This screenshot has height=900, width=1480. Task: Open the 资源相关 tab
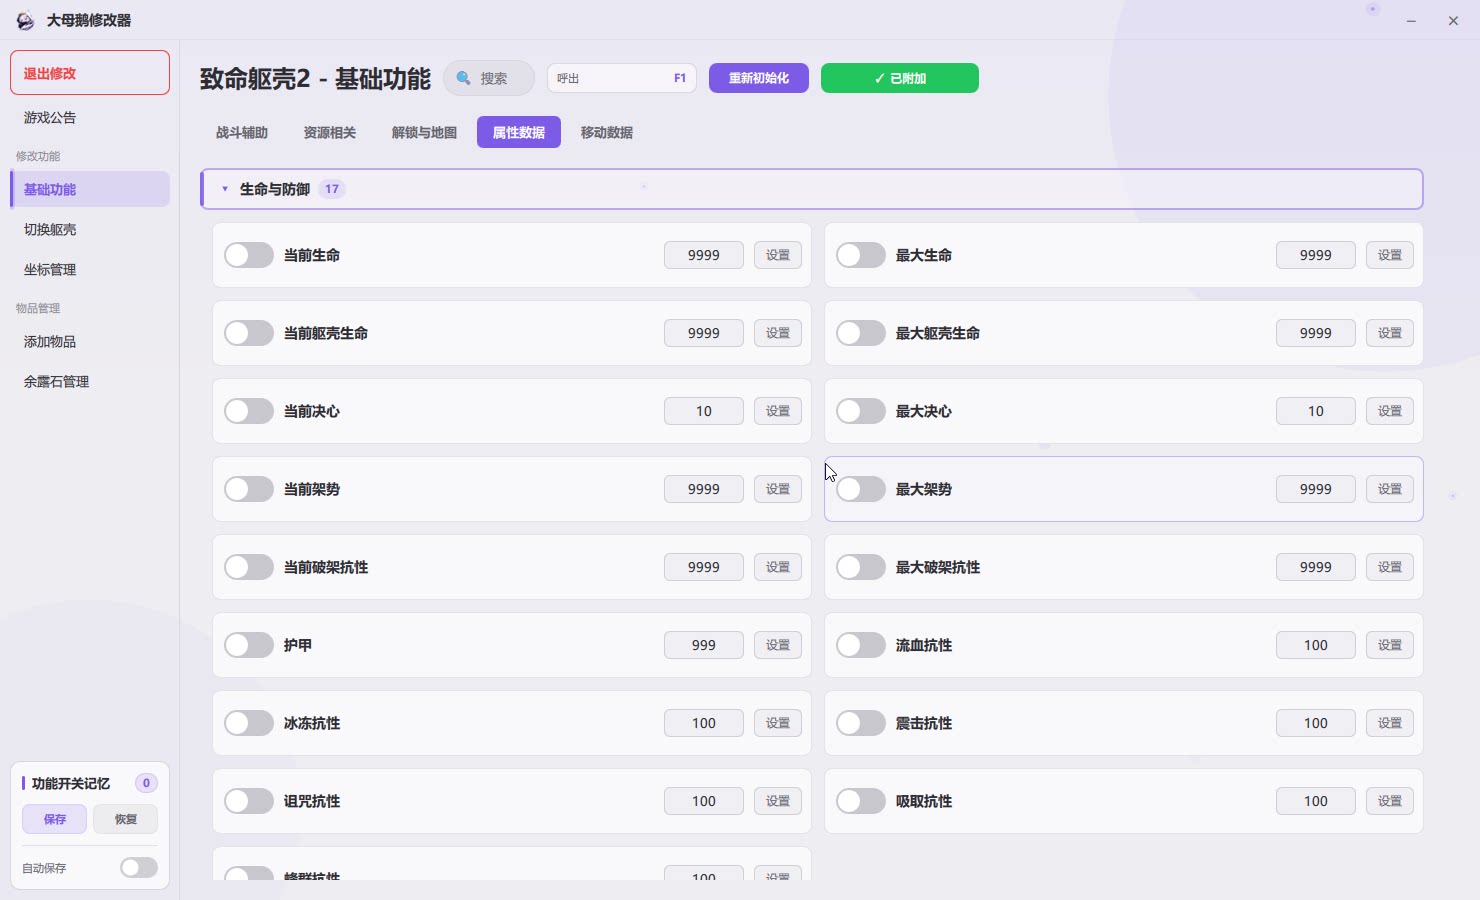click(330, 132)
